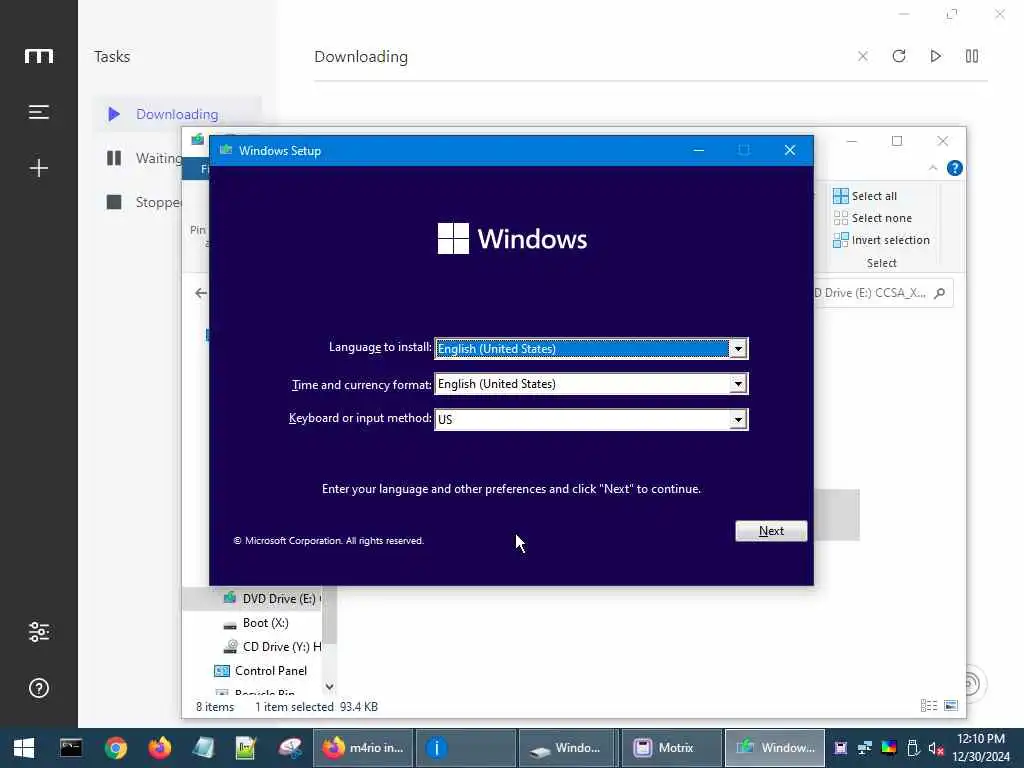1024x768 pixels.
Task: Launch Firefox from the taskbar
Action: pyautogui.click(x=159, y=748)
